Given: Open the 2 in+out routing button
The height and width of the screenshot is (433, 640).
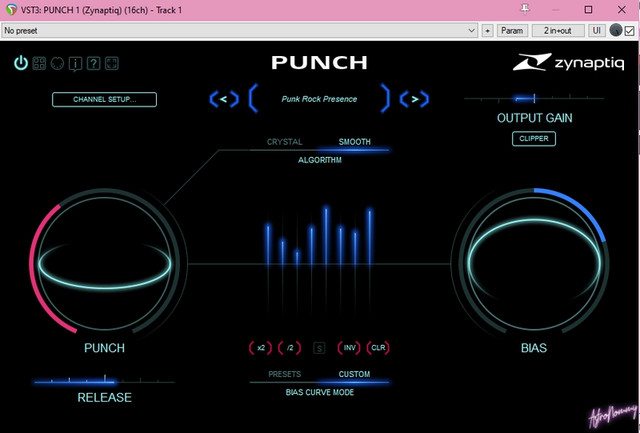Looking at the screenshot, I should 558,31.
